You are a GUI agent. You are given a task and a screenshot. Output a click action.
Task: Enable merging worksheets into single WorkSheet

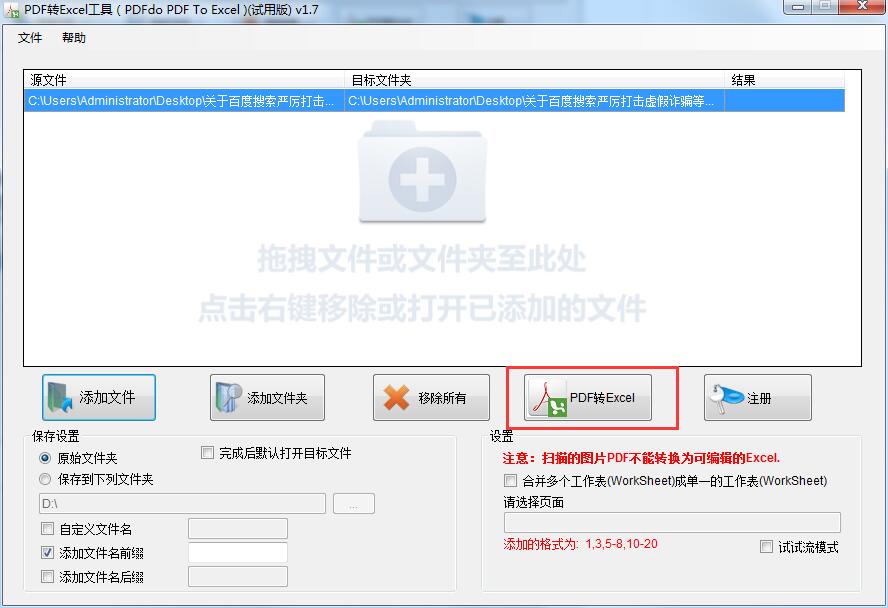tap(510, 481)
